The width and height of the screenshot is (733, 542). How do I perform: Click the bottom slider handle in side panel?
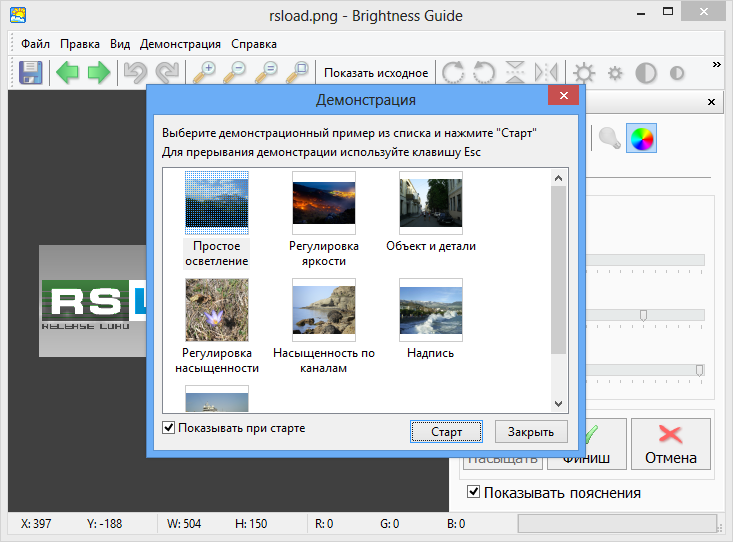[699, 370]
